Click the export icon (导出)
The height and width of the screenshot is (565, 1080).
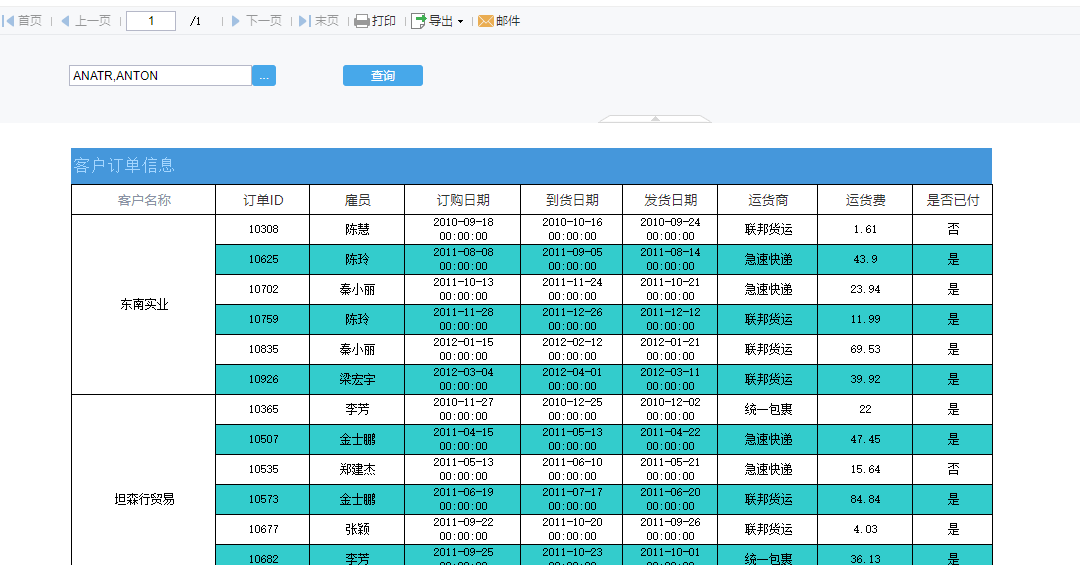coord(418,21)
